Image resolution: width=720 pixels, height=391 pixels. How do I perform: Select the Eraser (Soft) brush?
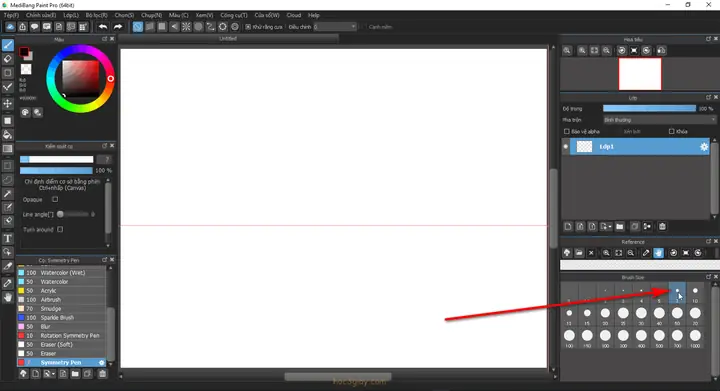click(62, 345)
